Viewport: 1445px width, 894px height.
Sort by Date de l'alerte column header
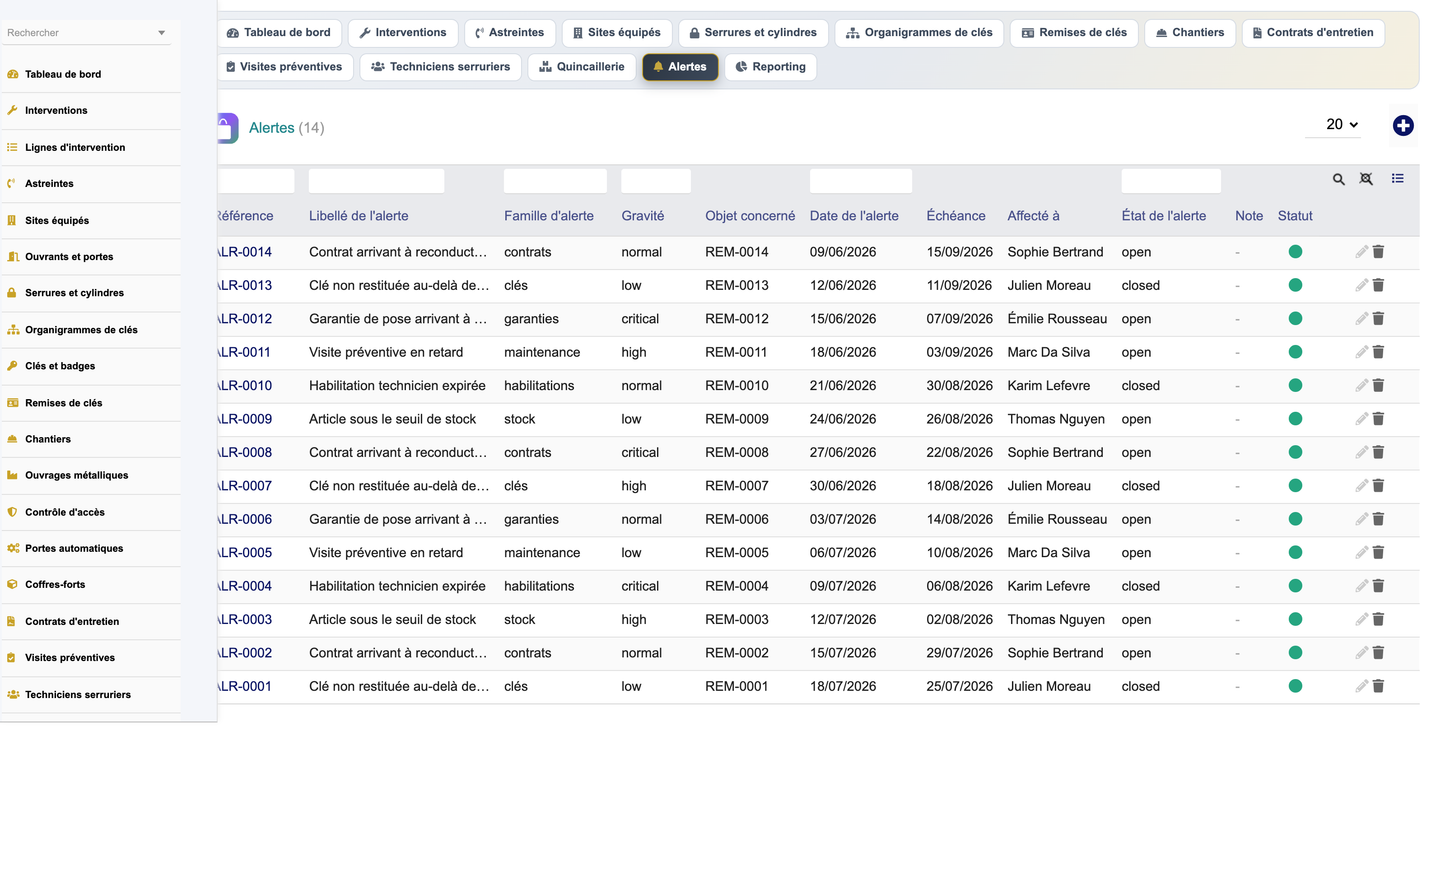coord(854,216)
